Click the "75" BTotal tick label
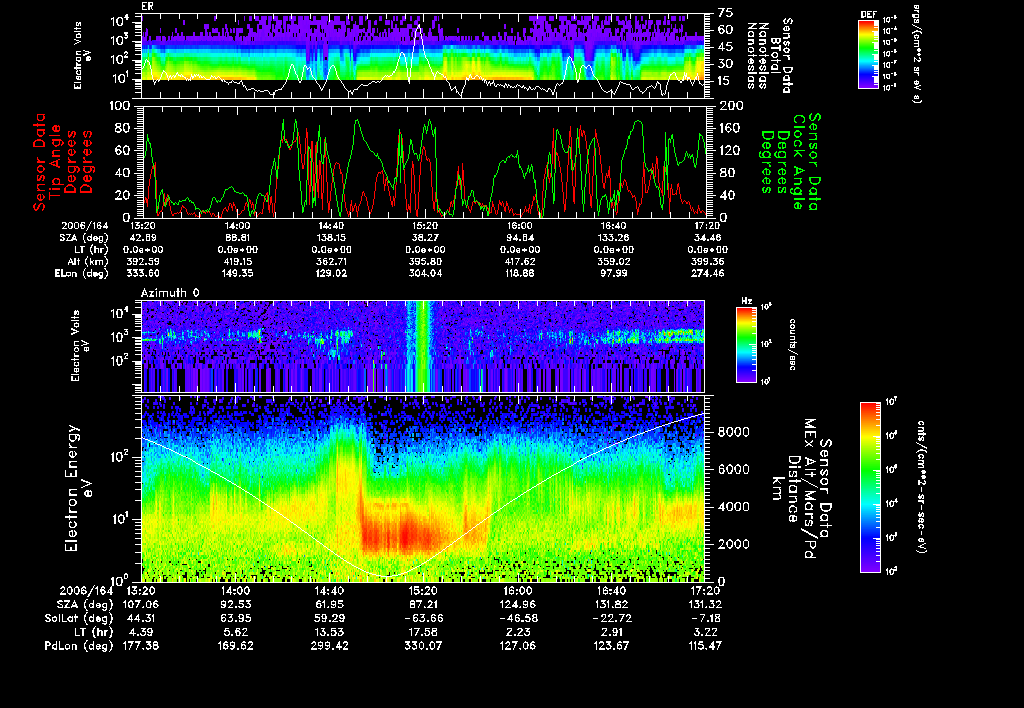This screenshot has width=1024, height=708. [x=725, y=13]
